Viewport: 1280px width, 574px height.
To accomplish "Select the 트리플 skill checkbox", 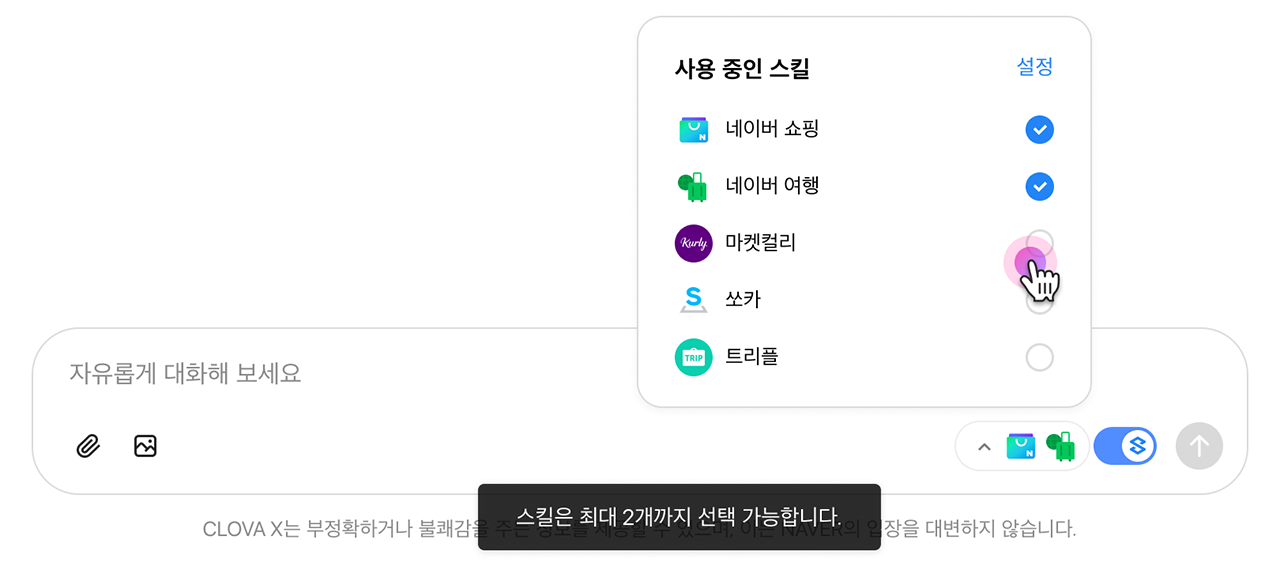I will [1039, 357].
